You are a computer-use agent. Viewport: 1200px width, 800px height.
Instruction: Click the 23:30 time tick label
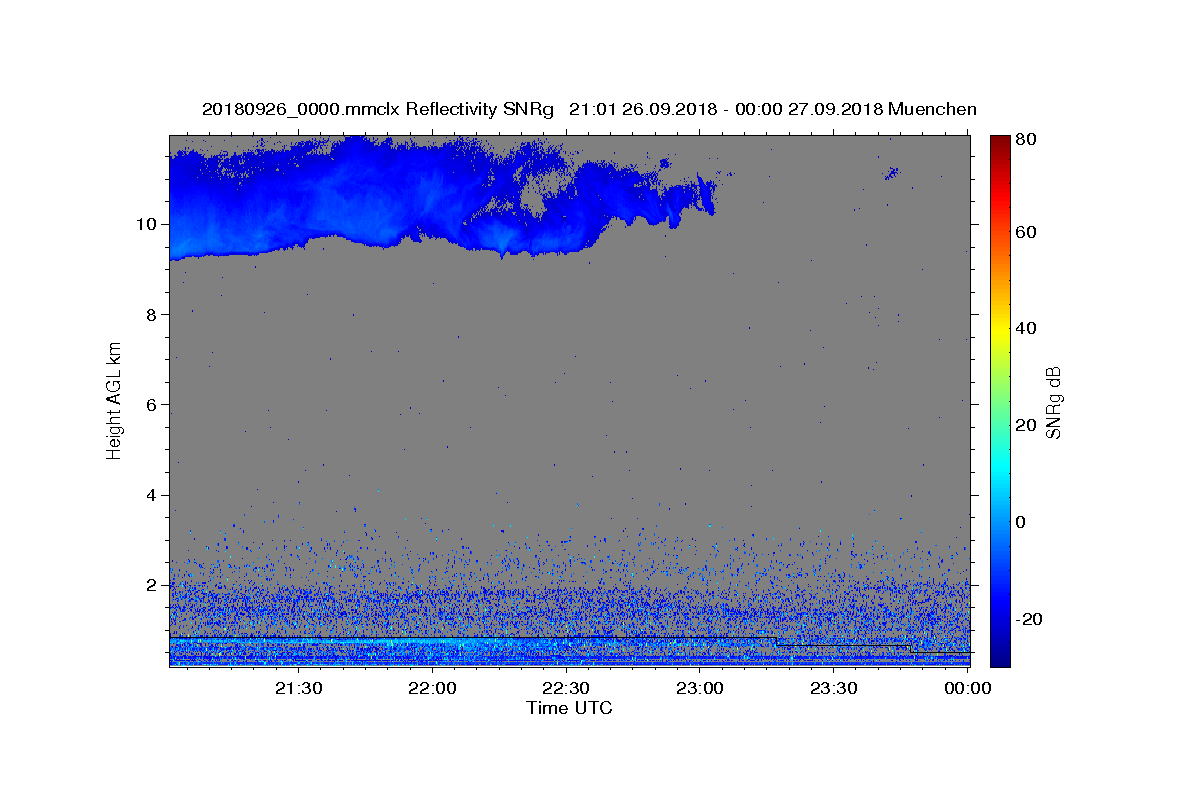click(833, 688)
